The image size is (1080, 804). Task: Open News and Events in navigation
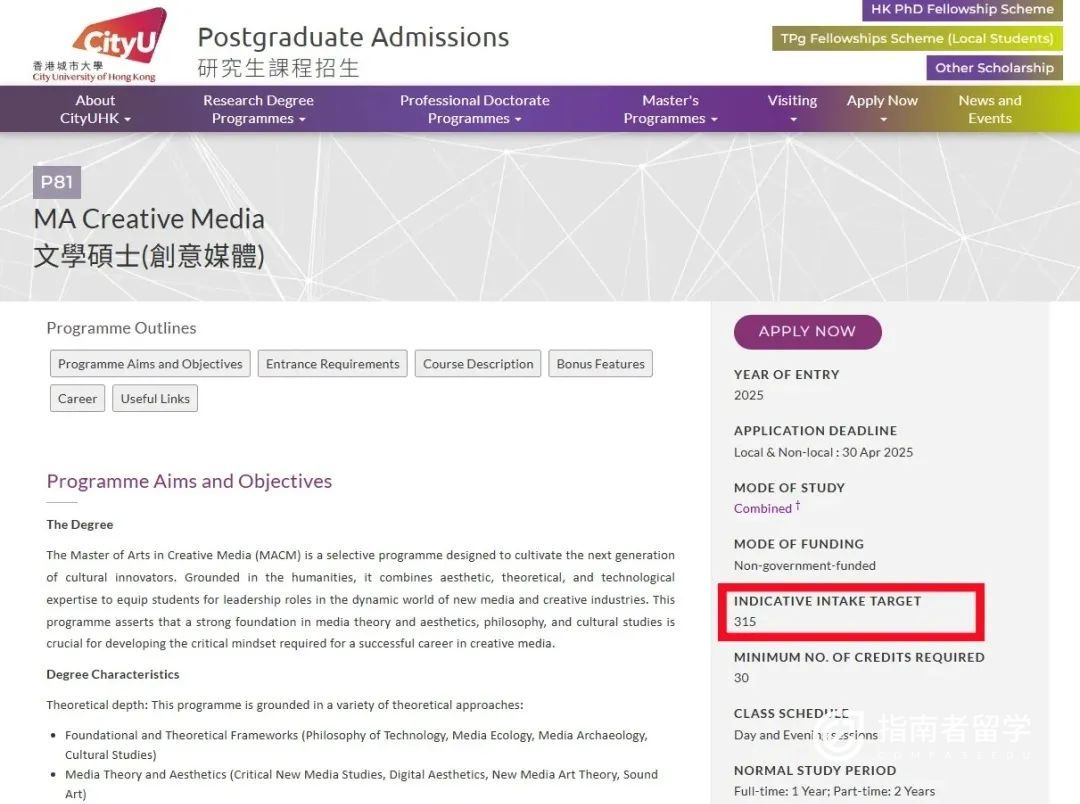[x=990, y=110]
